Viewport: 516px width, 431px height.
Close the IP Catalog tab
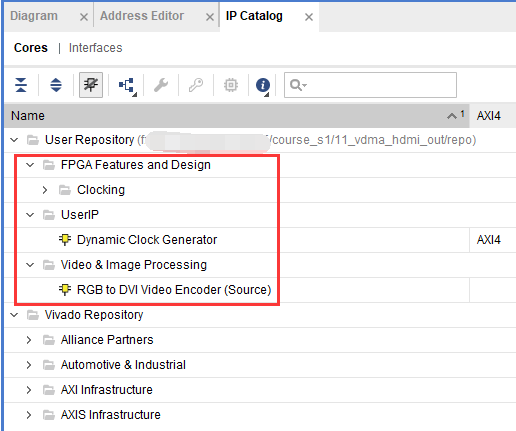pyautogui.click(x=309, y=17)
